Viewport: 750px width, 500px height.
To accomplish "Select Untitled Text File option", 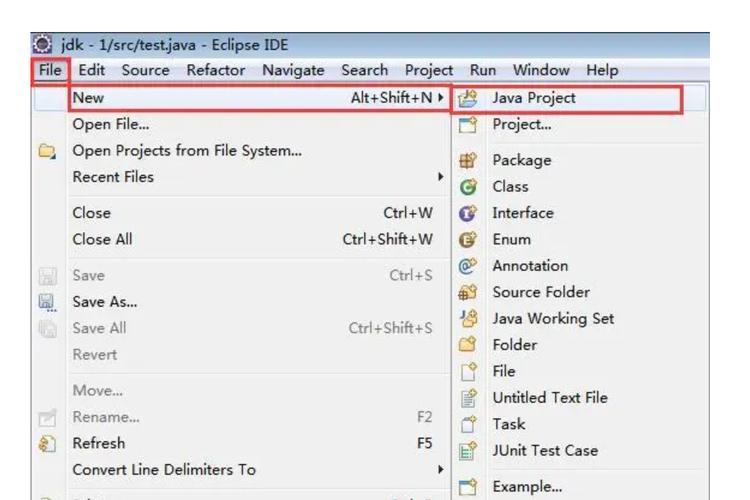I will 549,397.
